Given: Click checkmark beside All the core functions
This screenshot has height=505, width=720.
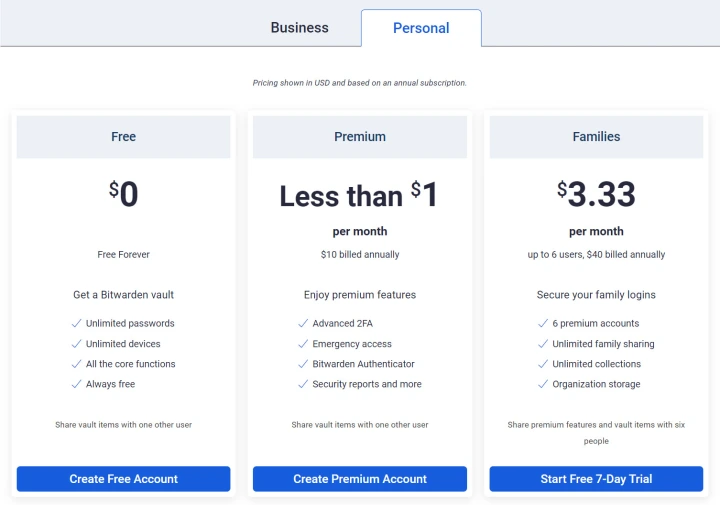Looking at the screenshot, I should tap(76, 364).
